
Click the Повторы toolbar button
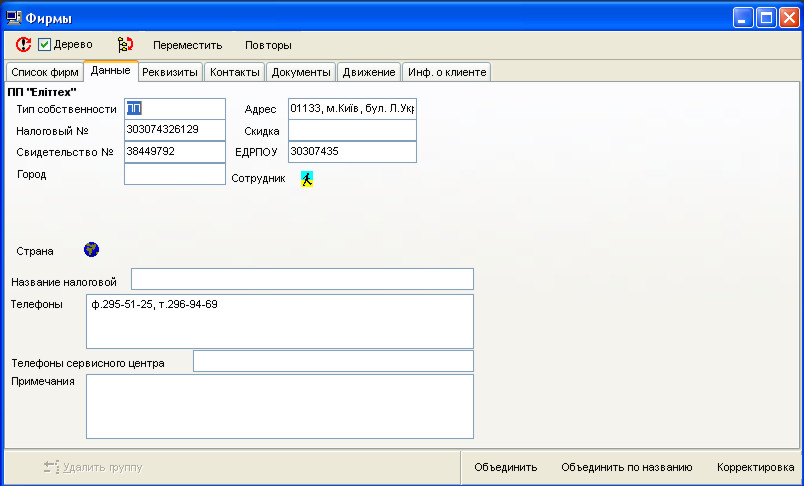268,45
